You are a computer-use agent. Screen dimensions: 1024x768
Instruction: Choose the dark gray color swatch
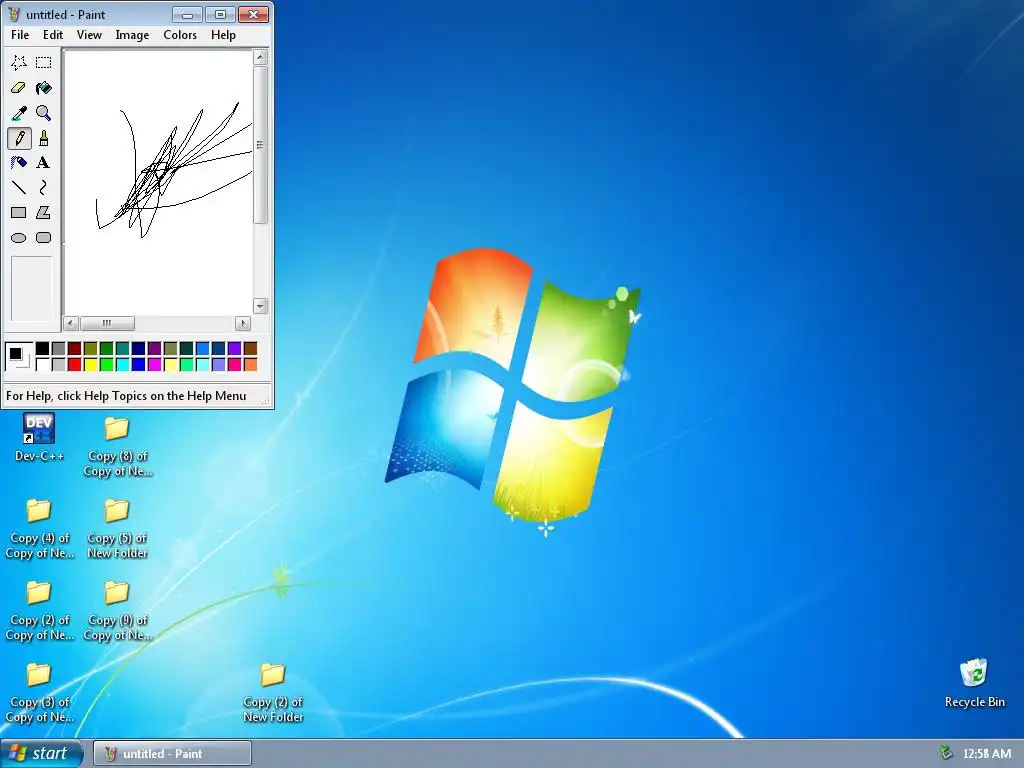(59, 349)
